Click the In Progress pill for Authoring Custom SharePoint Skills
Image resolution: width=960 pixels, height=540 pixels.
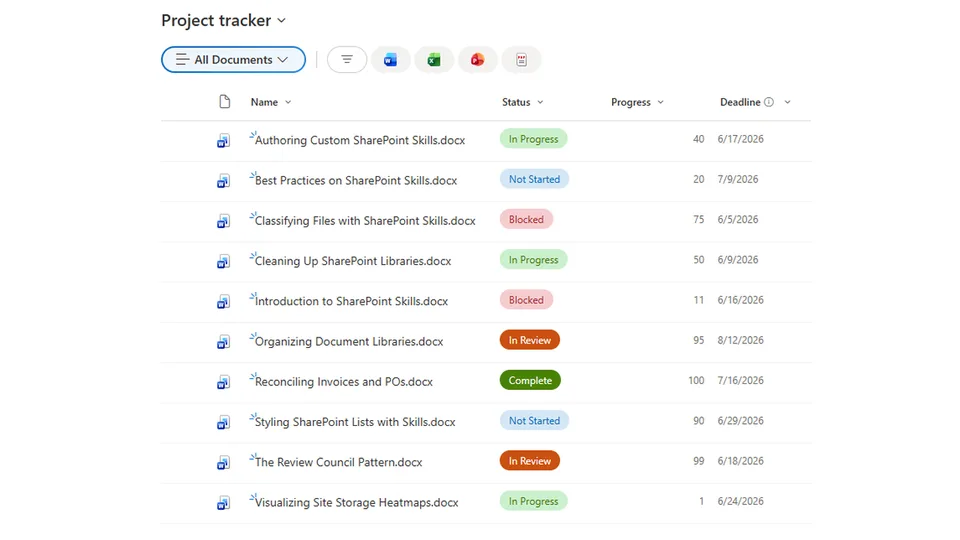(x=533, y=139)
